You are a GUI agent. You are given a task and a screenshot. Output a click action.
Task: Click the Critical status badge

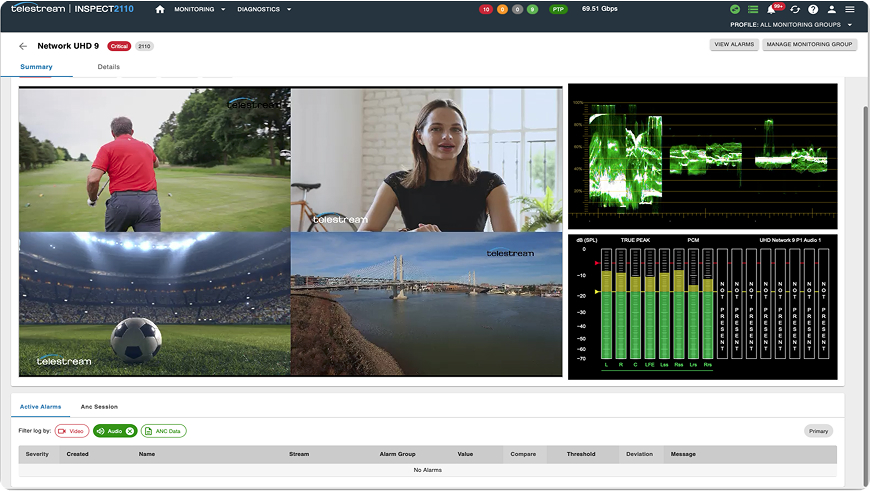pos(119,46)
